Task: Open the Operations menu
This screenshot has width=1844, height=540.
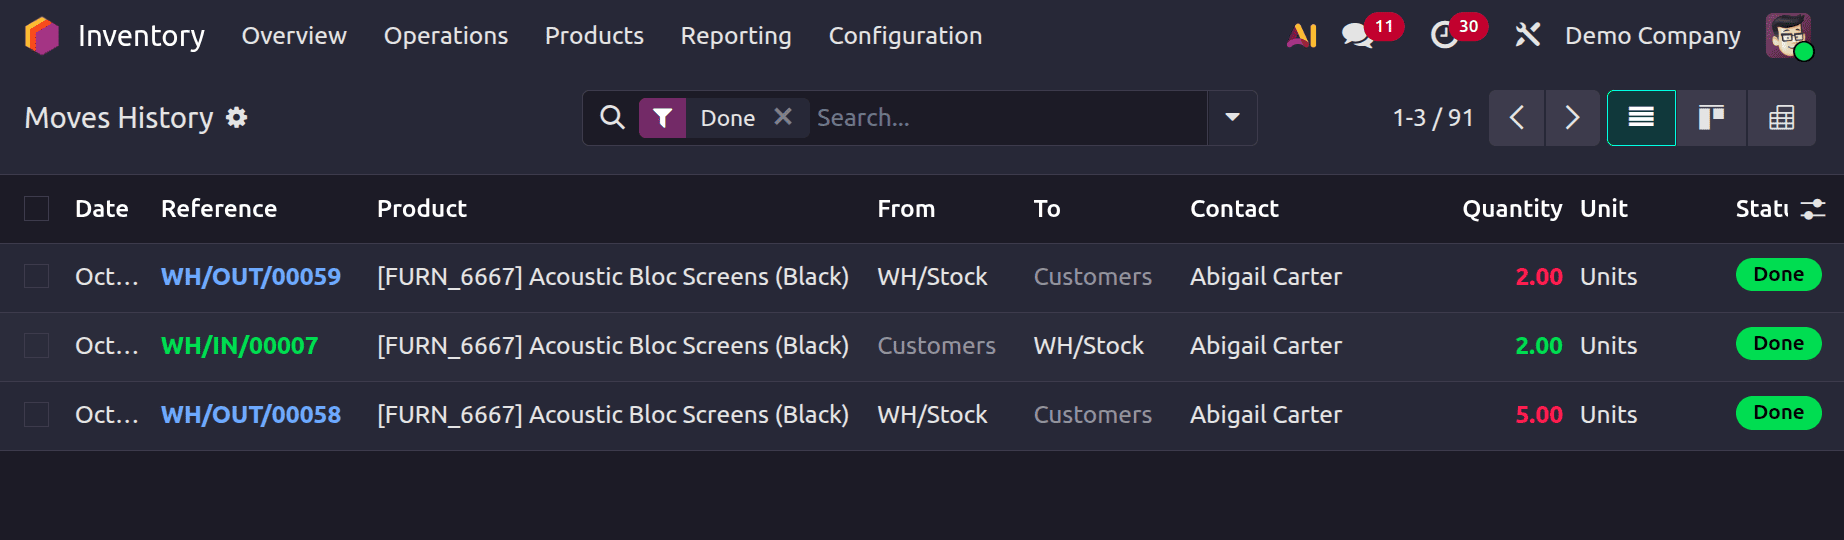Action: pyautogui.click(x=446, y=36)
